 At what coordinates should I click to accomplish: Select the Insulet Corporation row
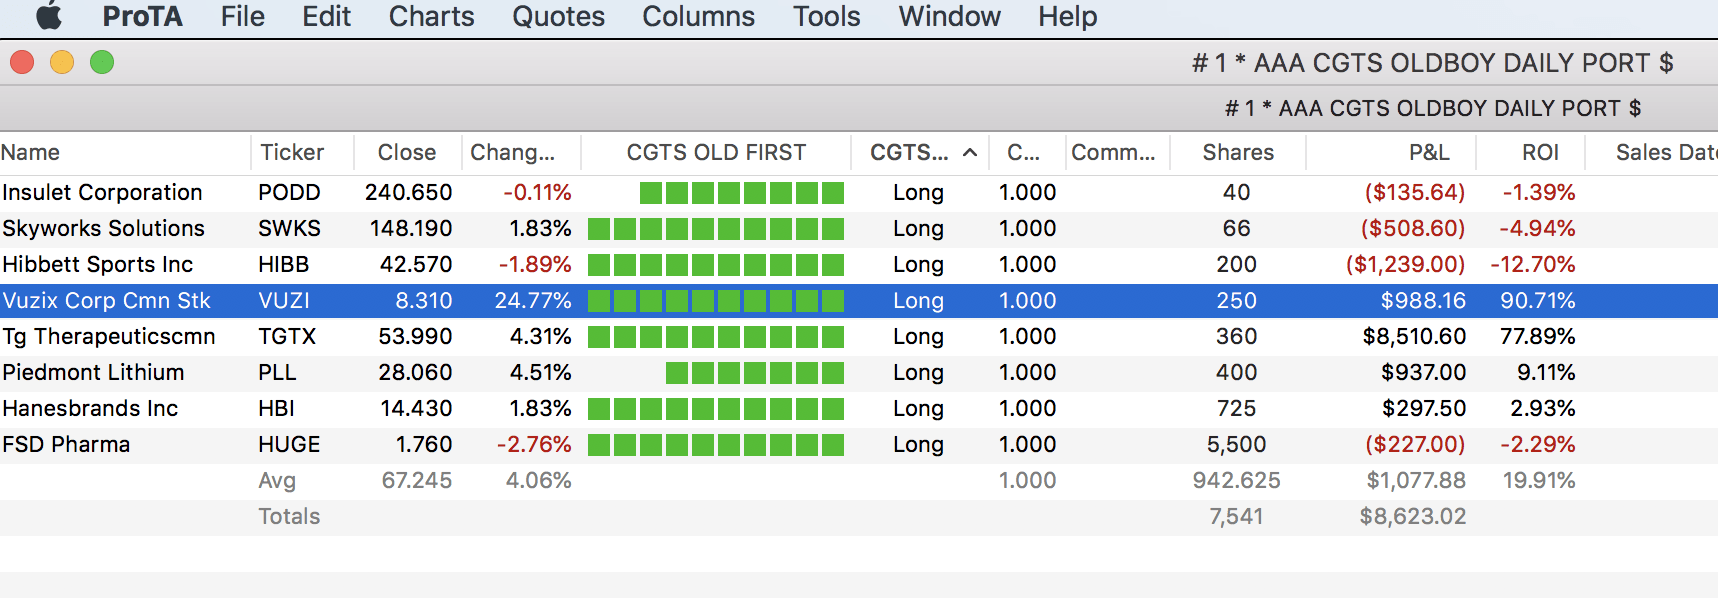102,193
